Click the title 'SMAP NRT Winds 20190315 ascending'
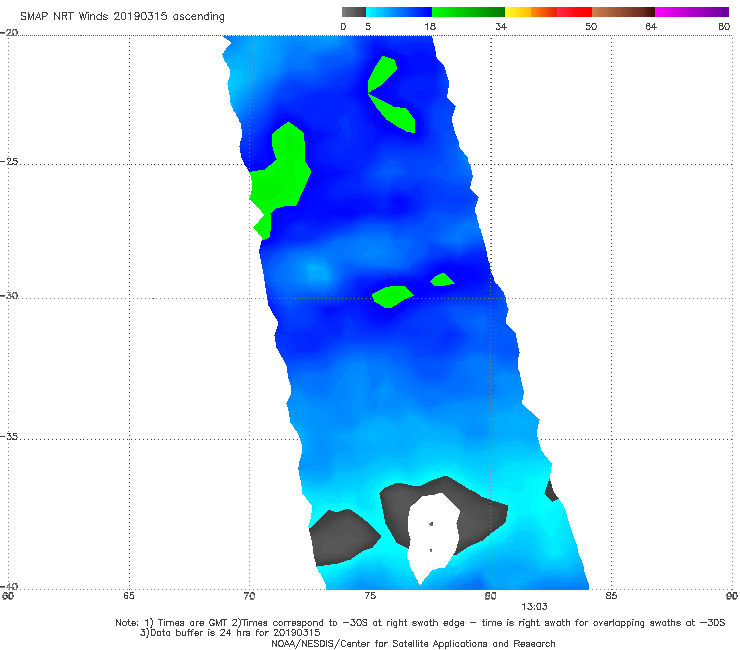Screen dimensions: 740x650 pyautogui.click(x=122, y=16)
